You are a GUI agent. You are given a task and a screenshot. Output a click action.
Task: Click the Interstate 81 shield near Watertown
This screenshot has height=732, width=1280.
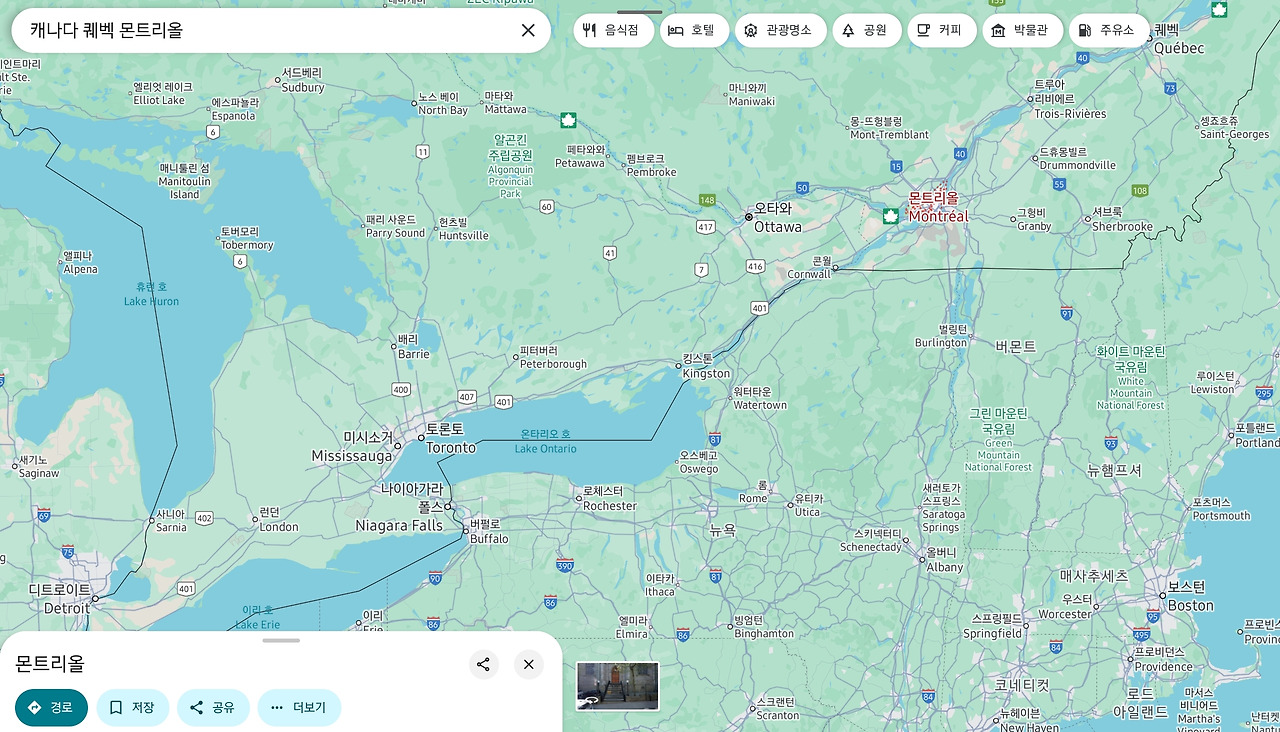coord(715,438)
